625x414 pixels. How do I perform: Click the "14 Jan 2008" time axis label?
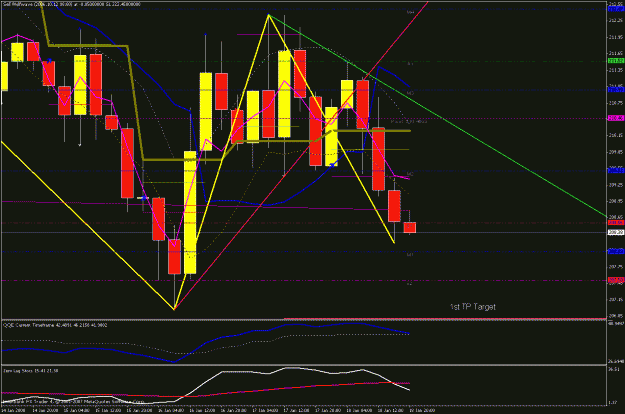12,410
